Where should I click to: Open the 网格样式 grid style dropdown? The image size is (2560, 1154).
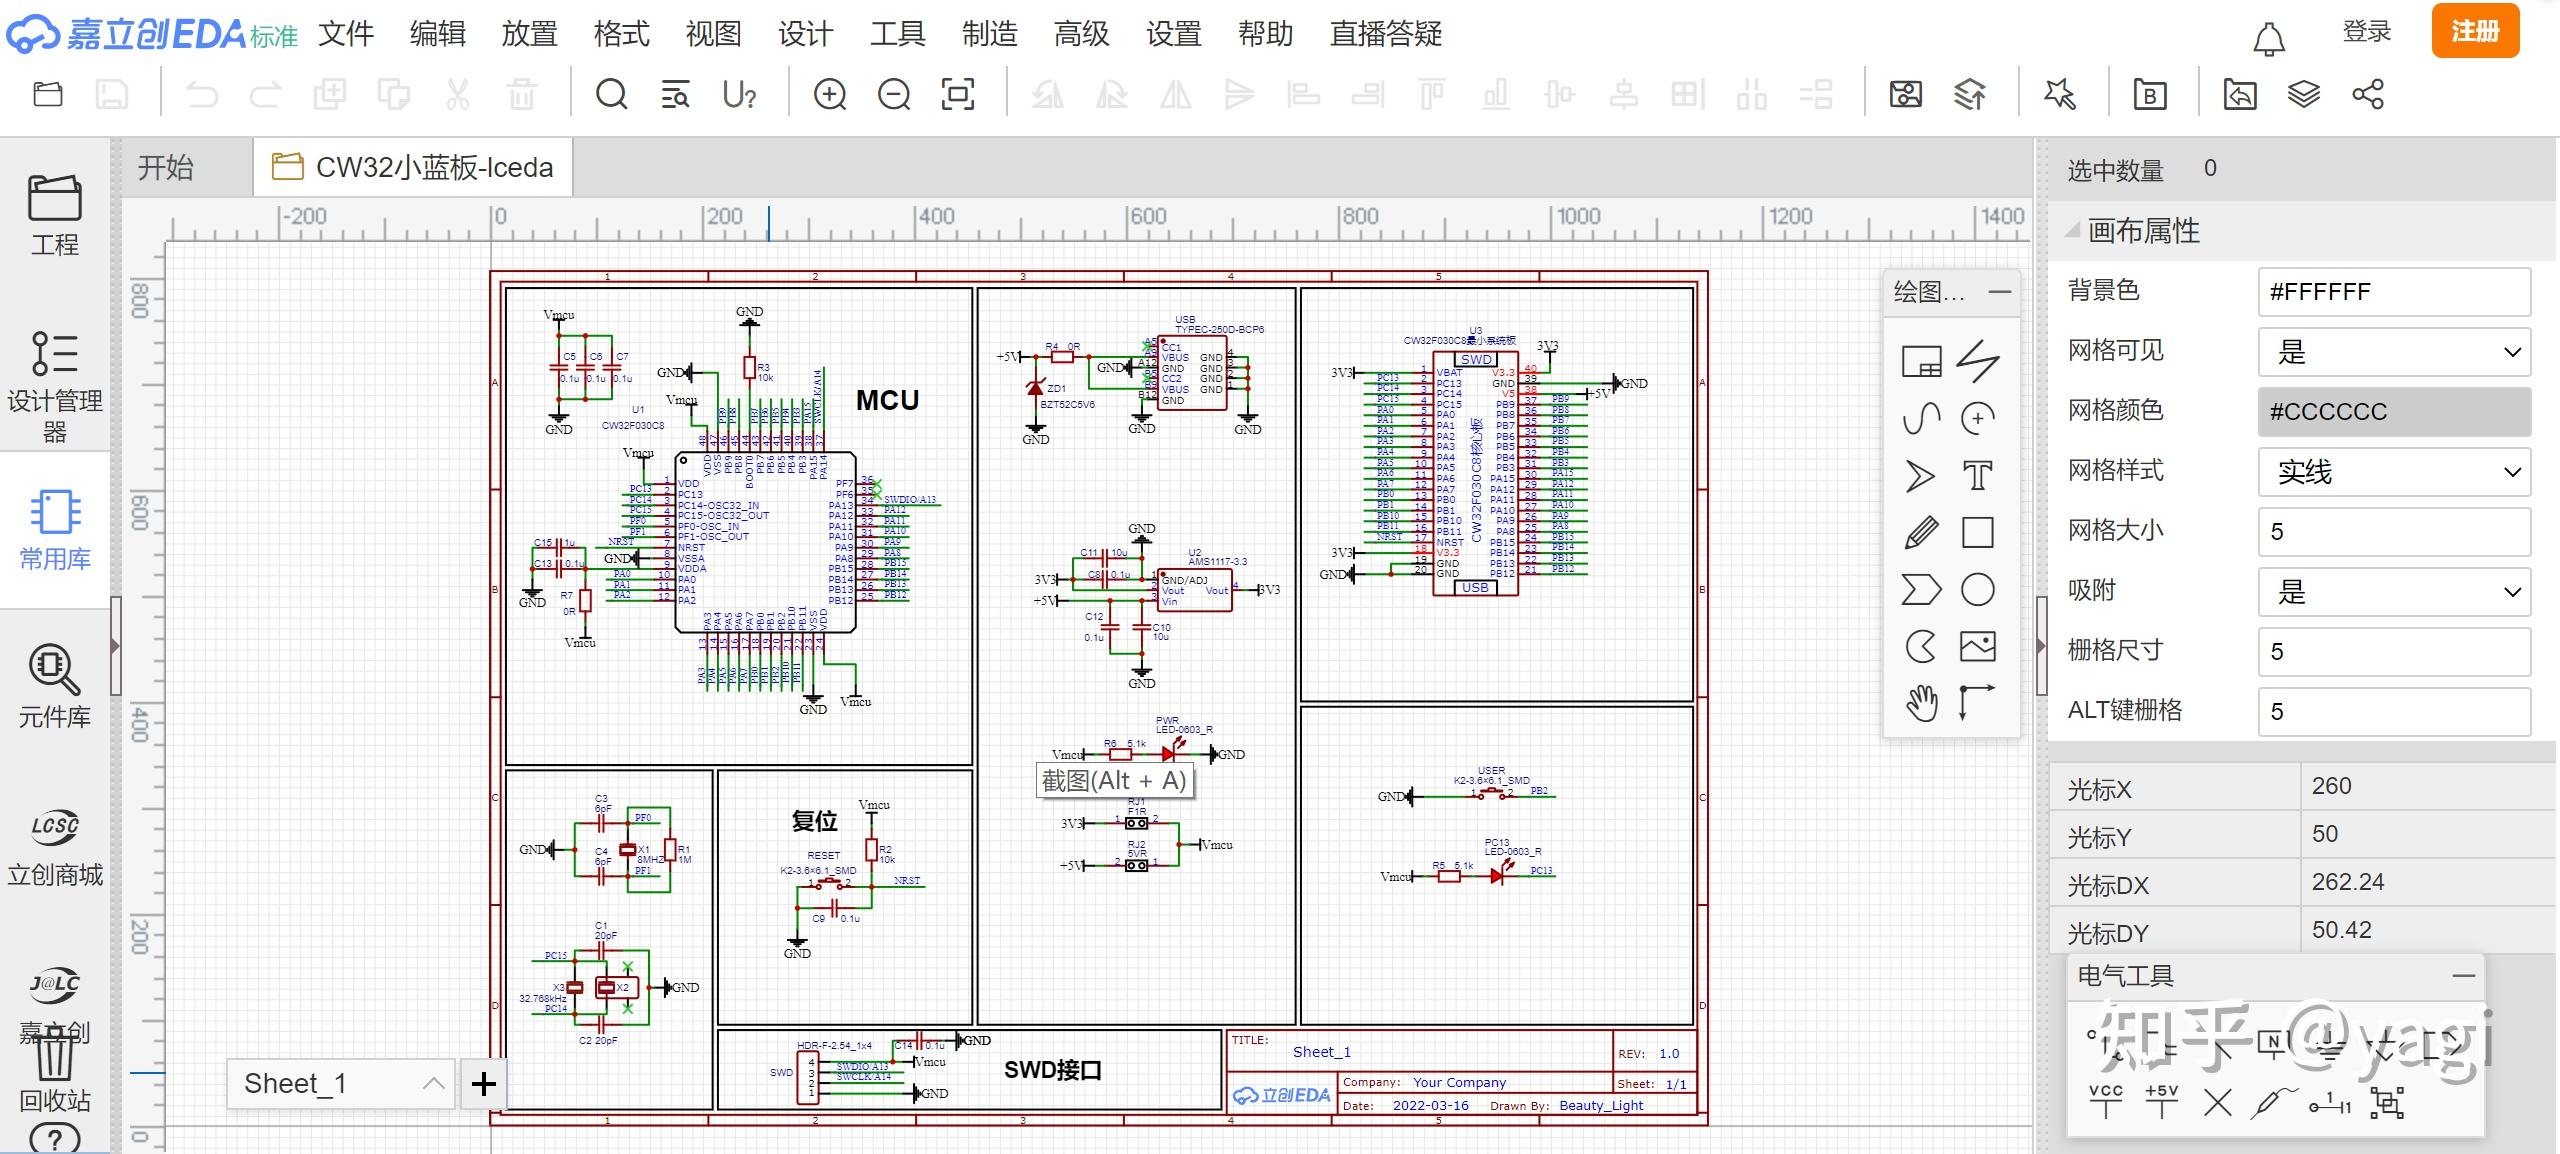[x=2394, y=472]
